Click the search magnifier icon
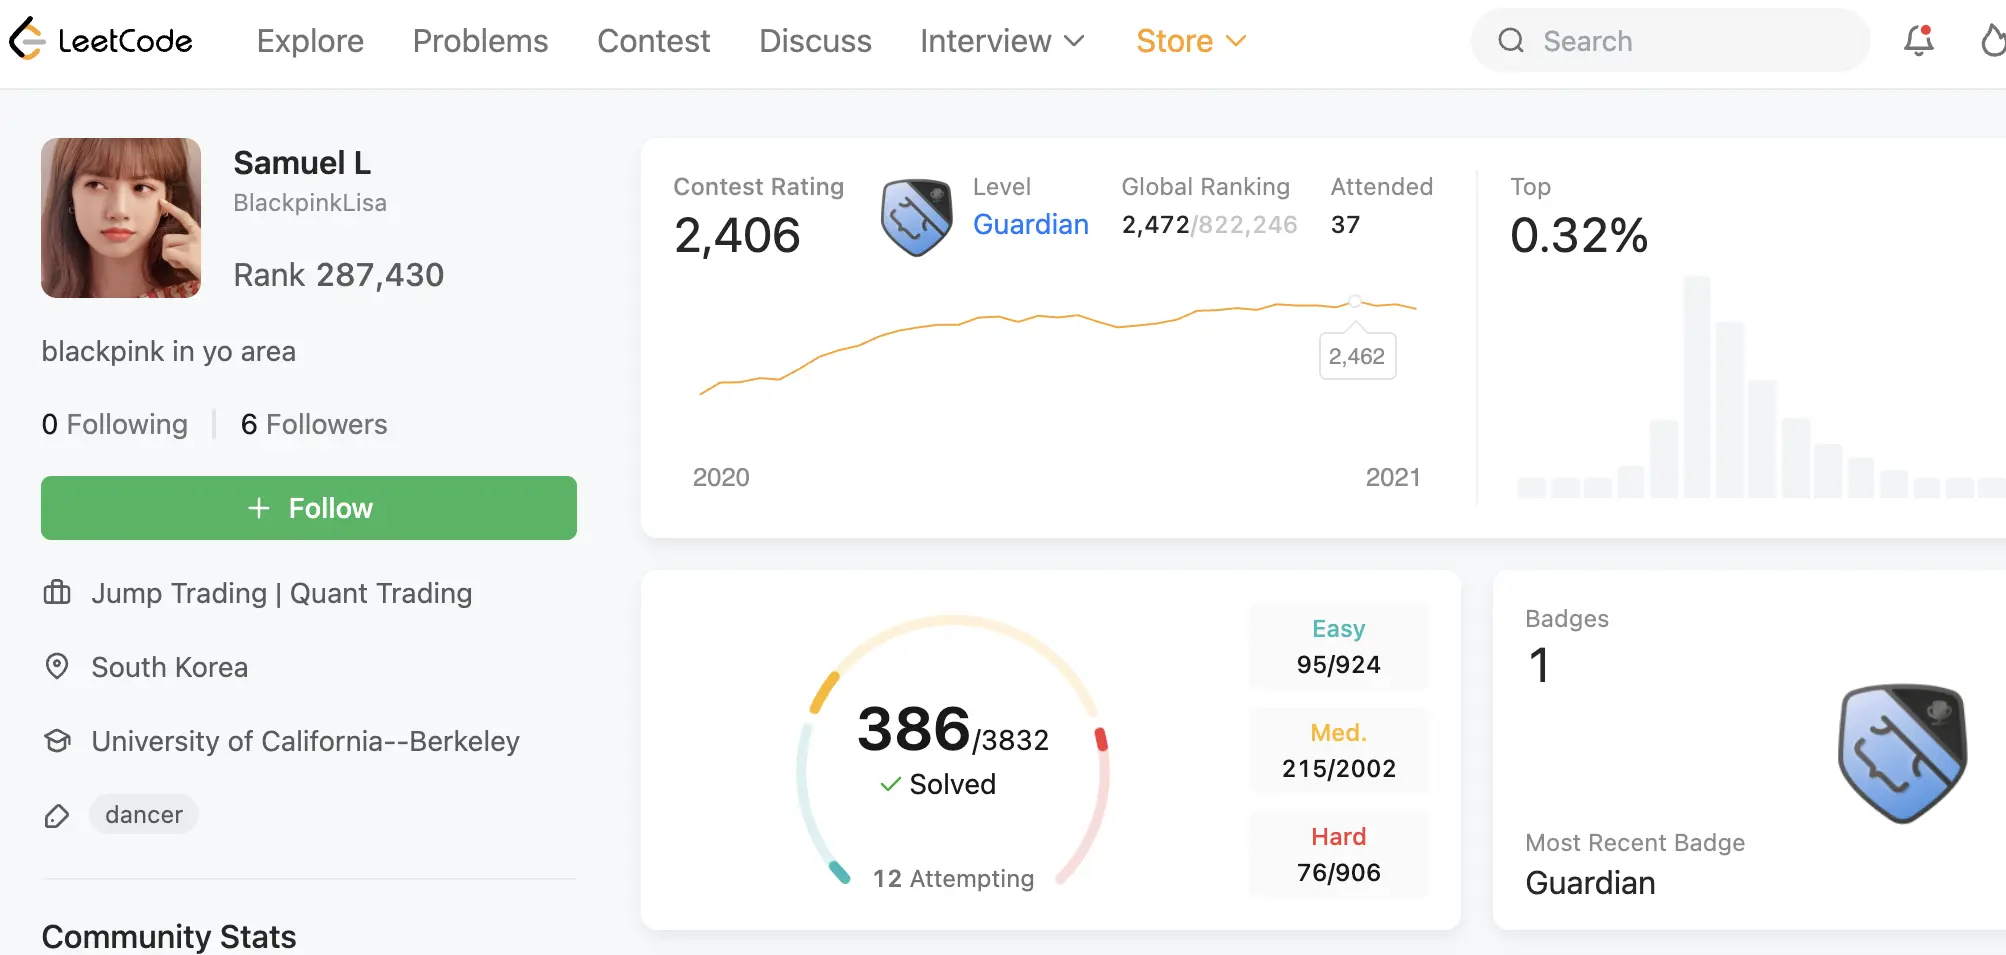This screenshot has height=955, width=2006. tap(1510, 41)
